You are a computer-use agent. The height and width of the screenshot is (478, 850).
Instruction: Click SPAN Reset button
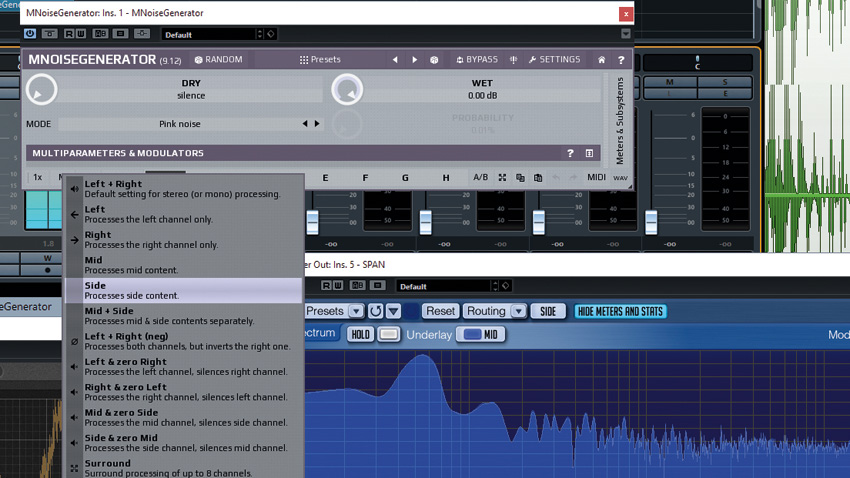click(440, 311)
